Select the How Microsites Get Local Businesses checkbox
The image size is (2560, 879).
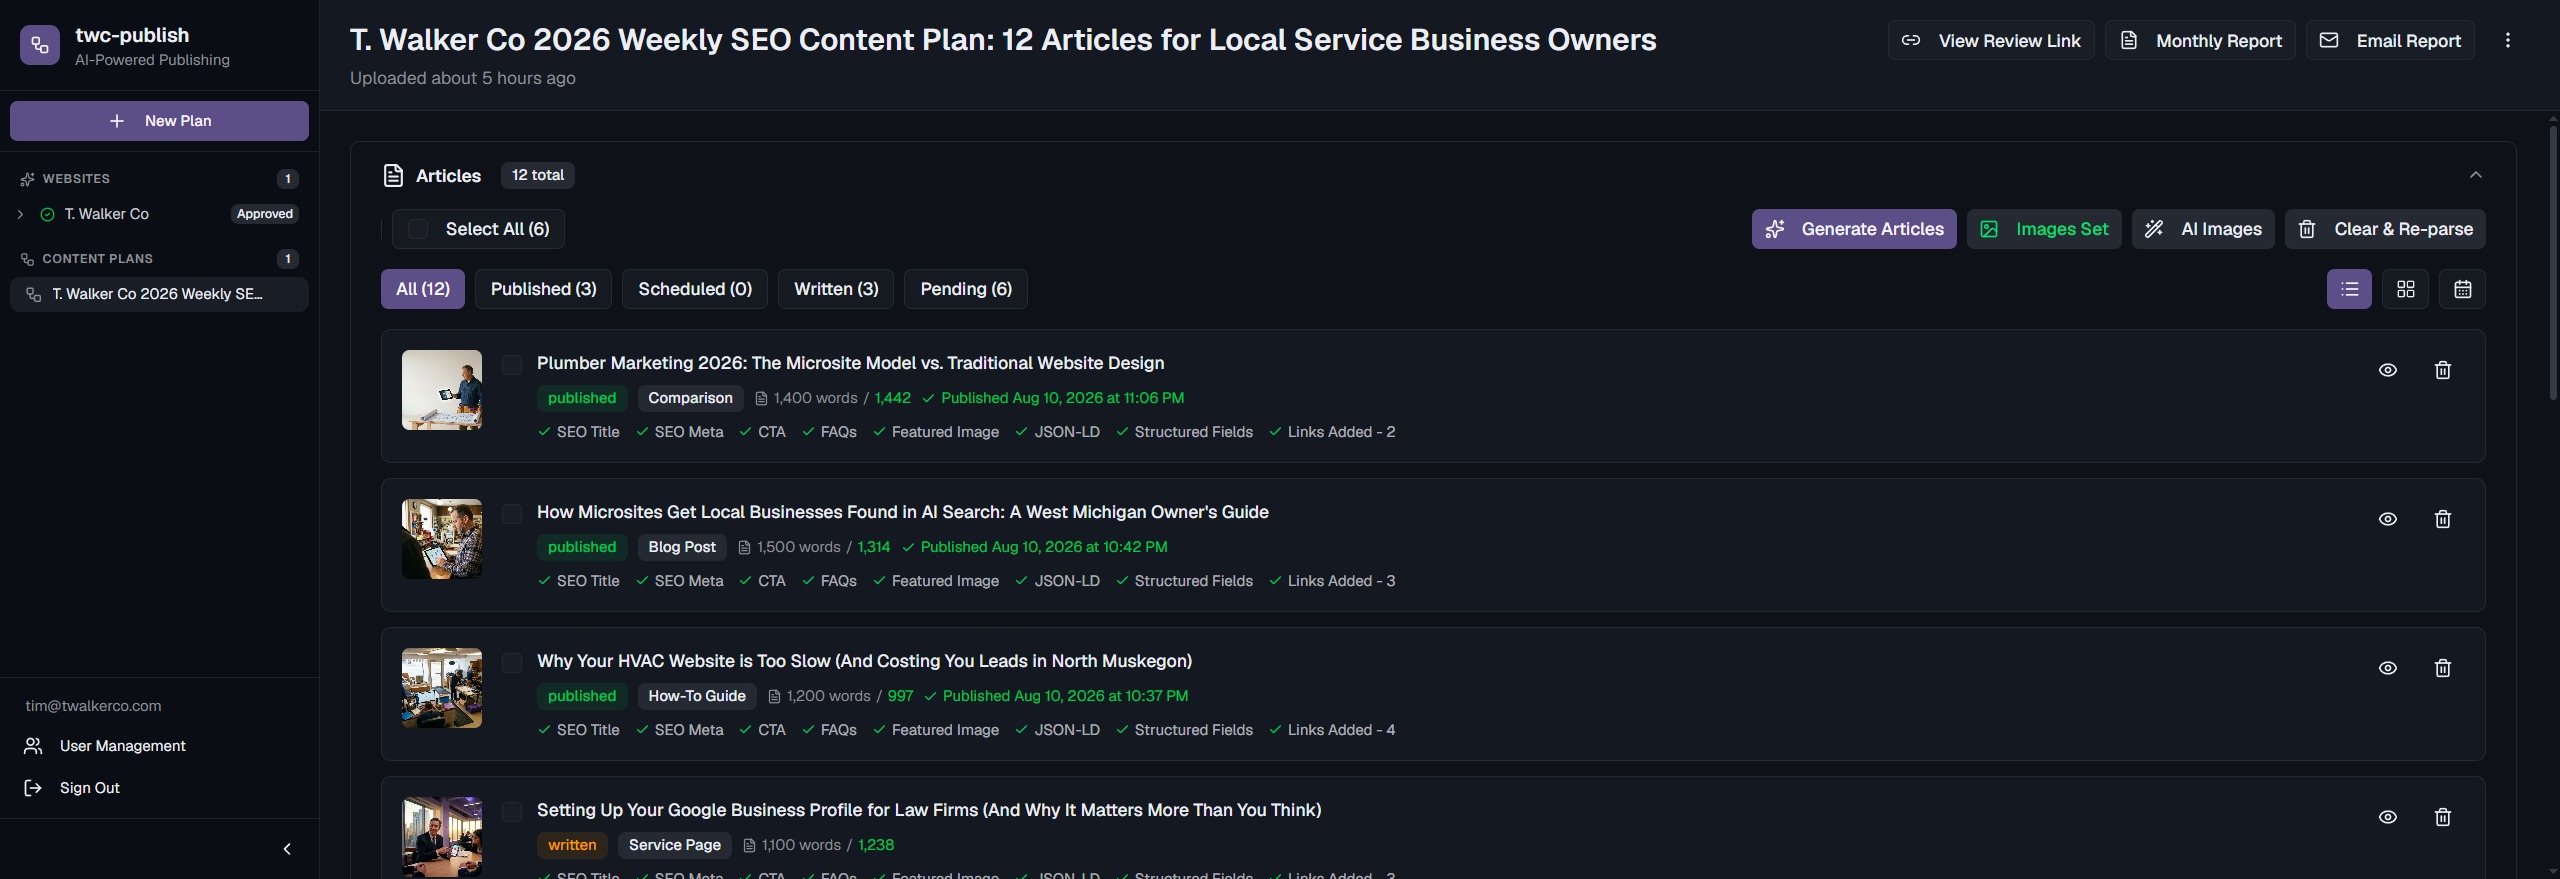512,513
